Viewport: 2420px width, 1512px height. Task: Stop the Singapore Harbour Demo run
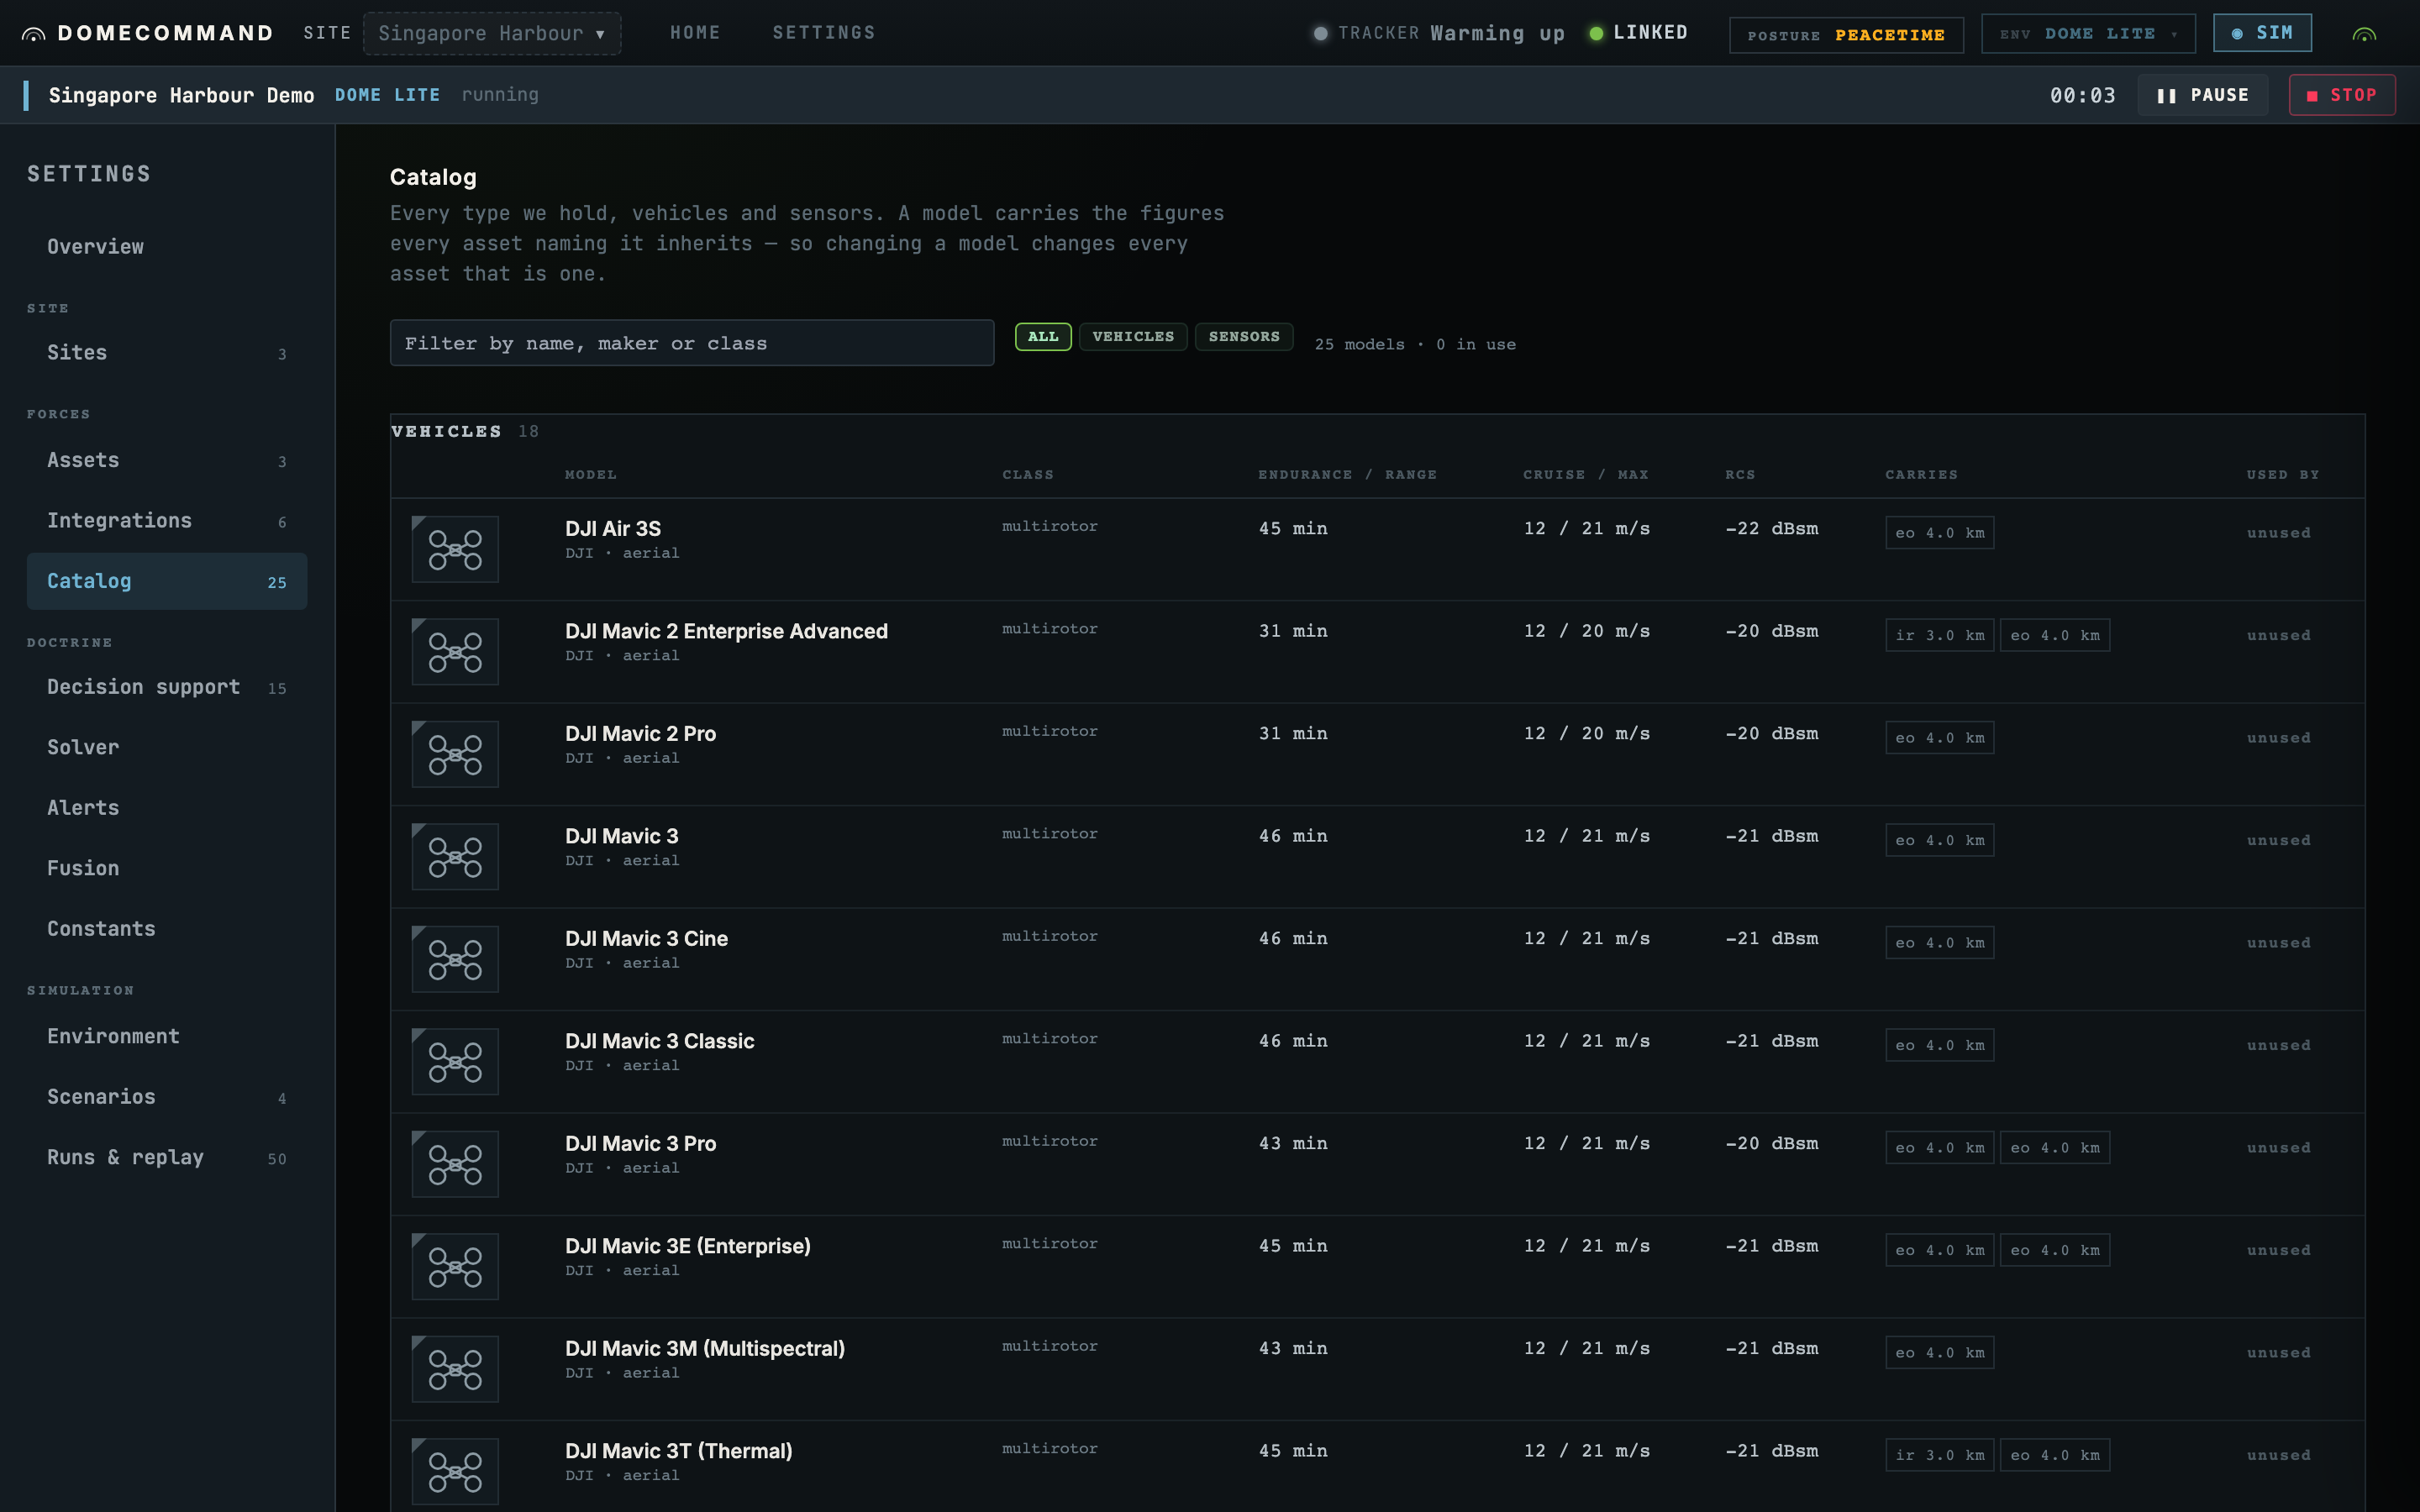2342,95
